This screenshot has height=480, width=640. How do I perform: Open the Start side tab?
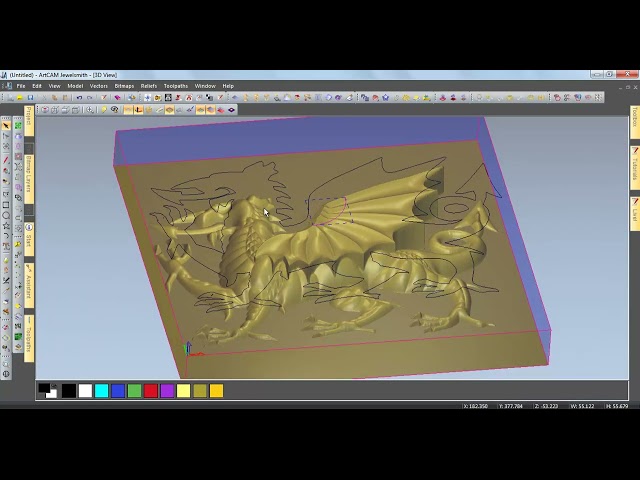coord(29,238)
